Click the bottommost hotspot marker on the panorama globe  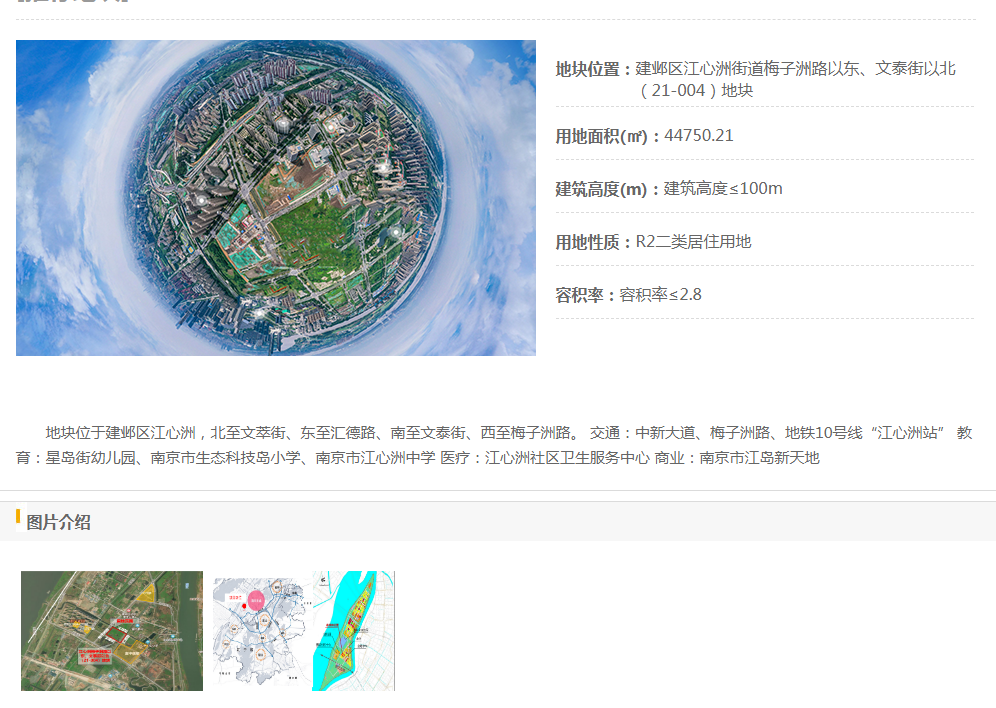tap(260, 312)
